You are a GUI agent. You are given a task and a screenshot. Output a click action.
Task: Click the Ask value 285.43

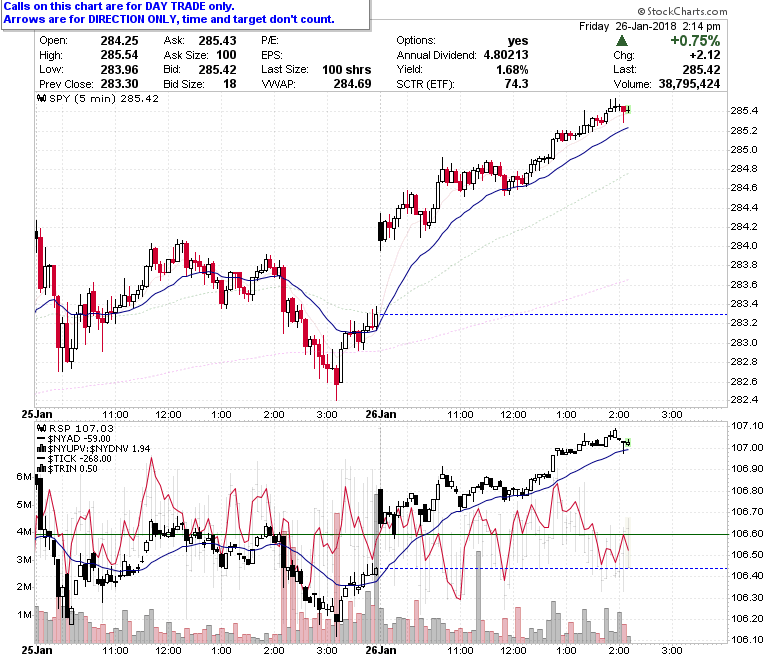[217, 41]
